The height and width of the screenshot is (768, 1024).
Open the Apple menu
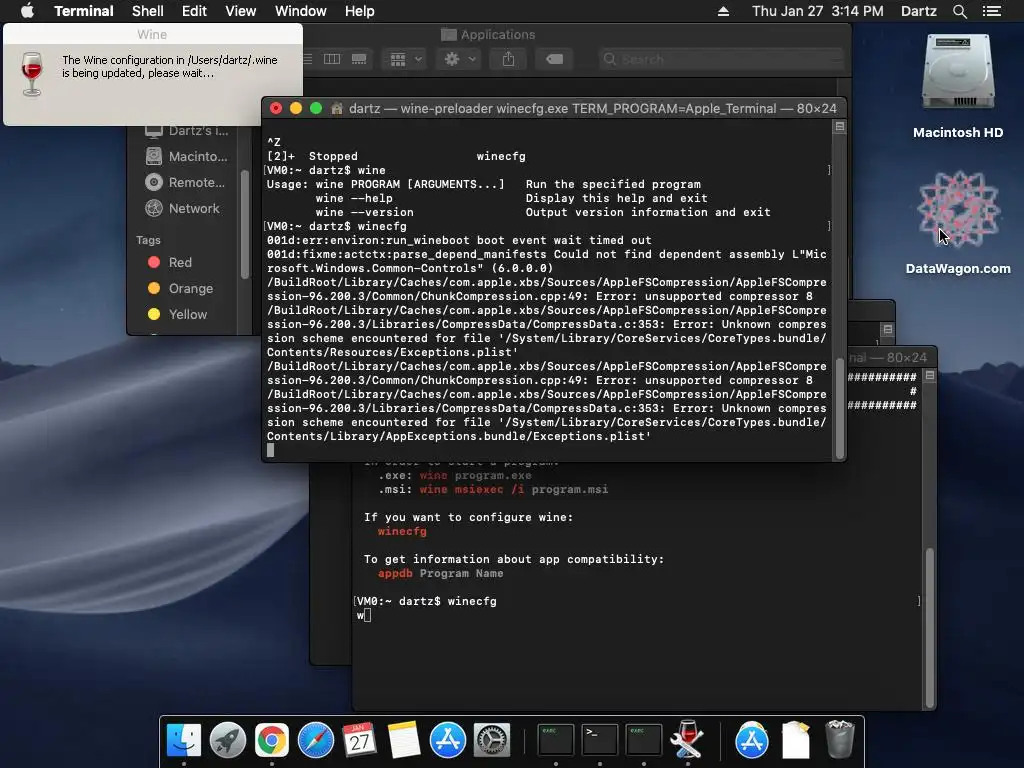point(27,11)
